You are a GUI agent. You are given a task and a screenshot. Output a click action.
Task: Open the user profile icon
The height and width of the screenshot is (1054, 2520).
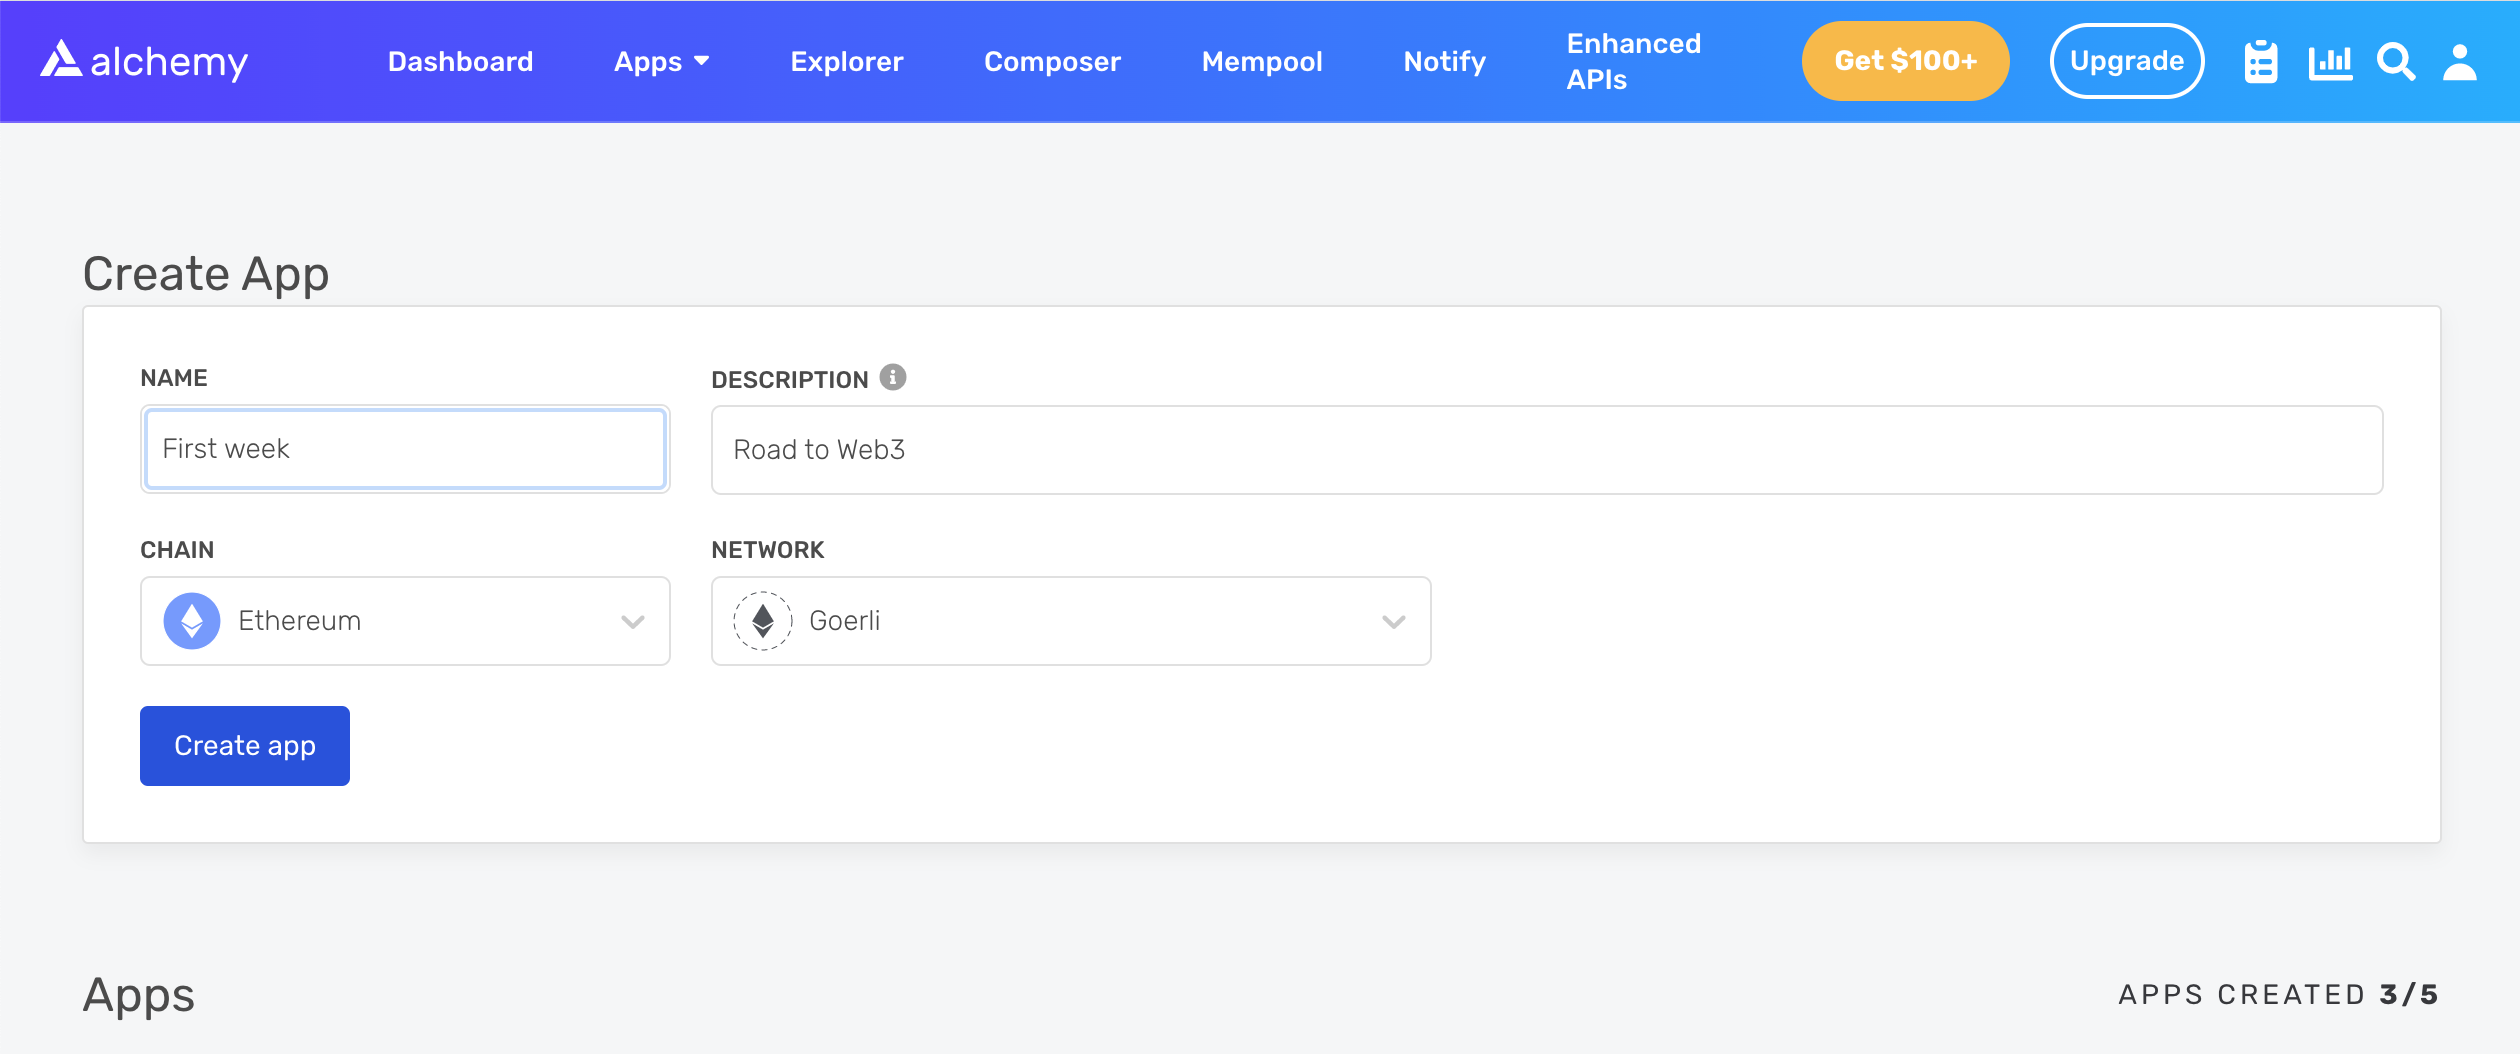point(2460,62)
